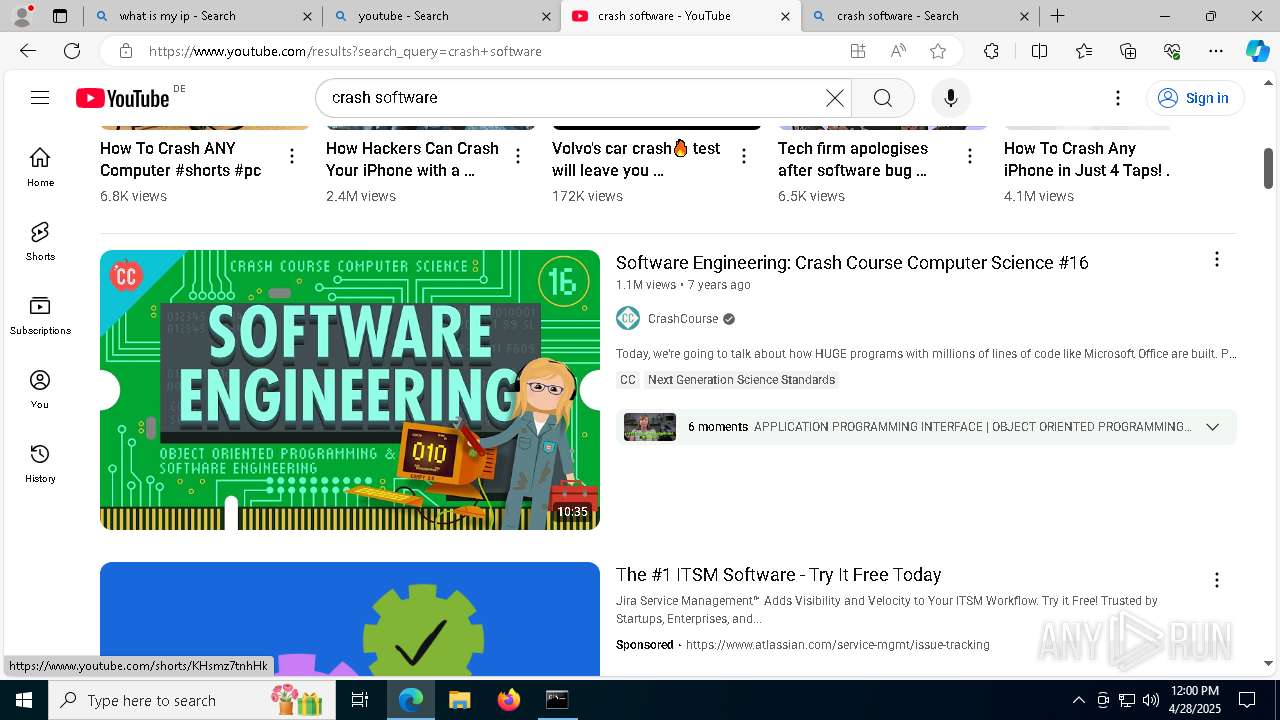The width and height of the screenshot is (1280, 720).
Task: Open options for How Hackers Can Crash short
Action: point(518,156)
